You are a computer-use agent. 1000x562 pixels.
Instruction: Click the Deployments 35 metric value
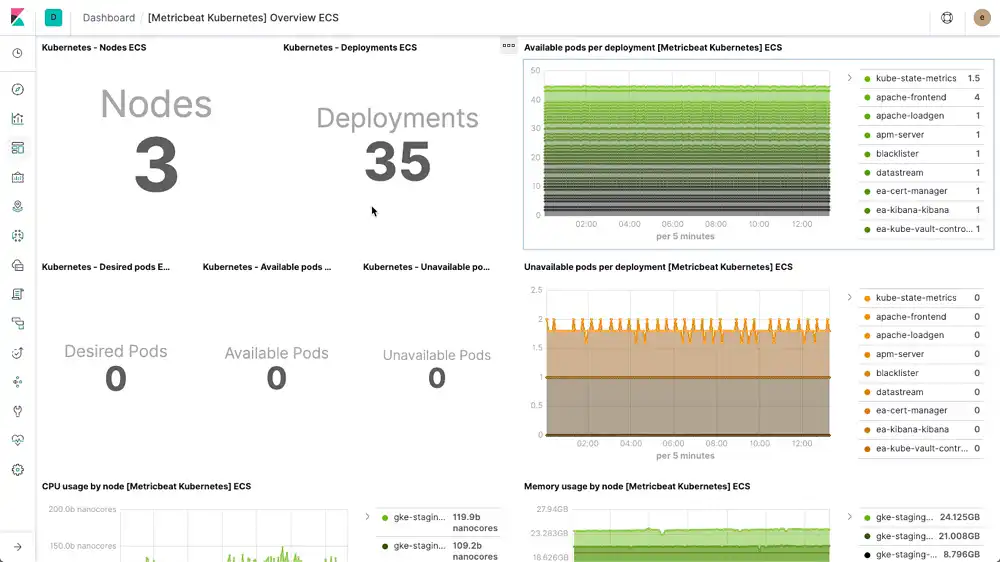point(397,162)
